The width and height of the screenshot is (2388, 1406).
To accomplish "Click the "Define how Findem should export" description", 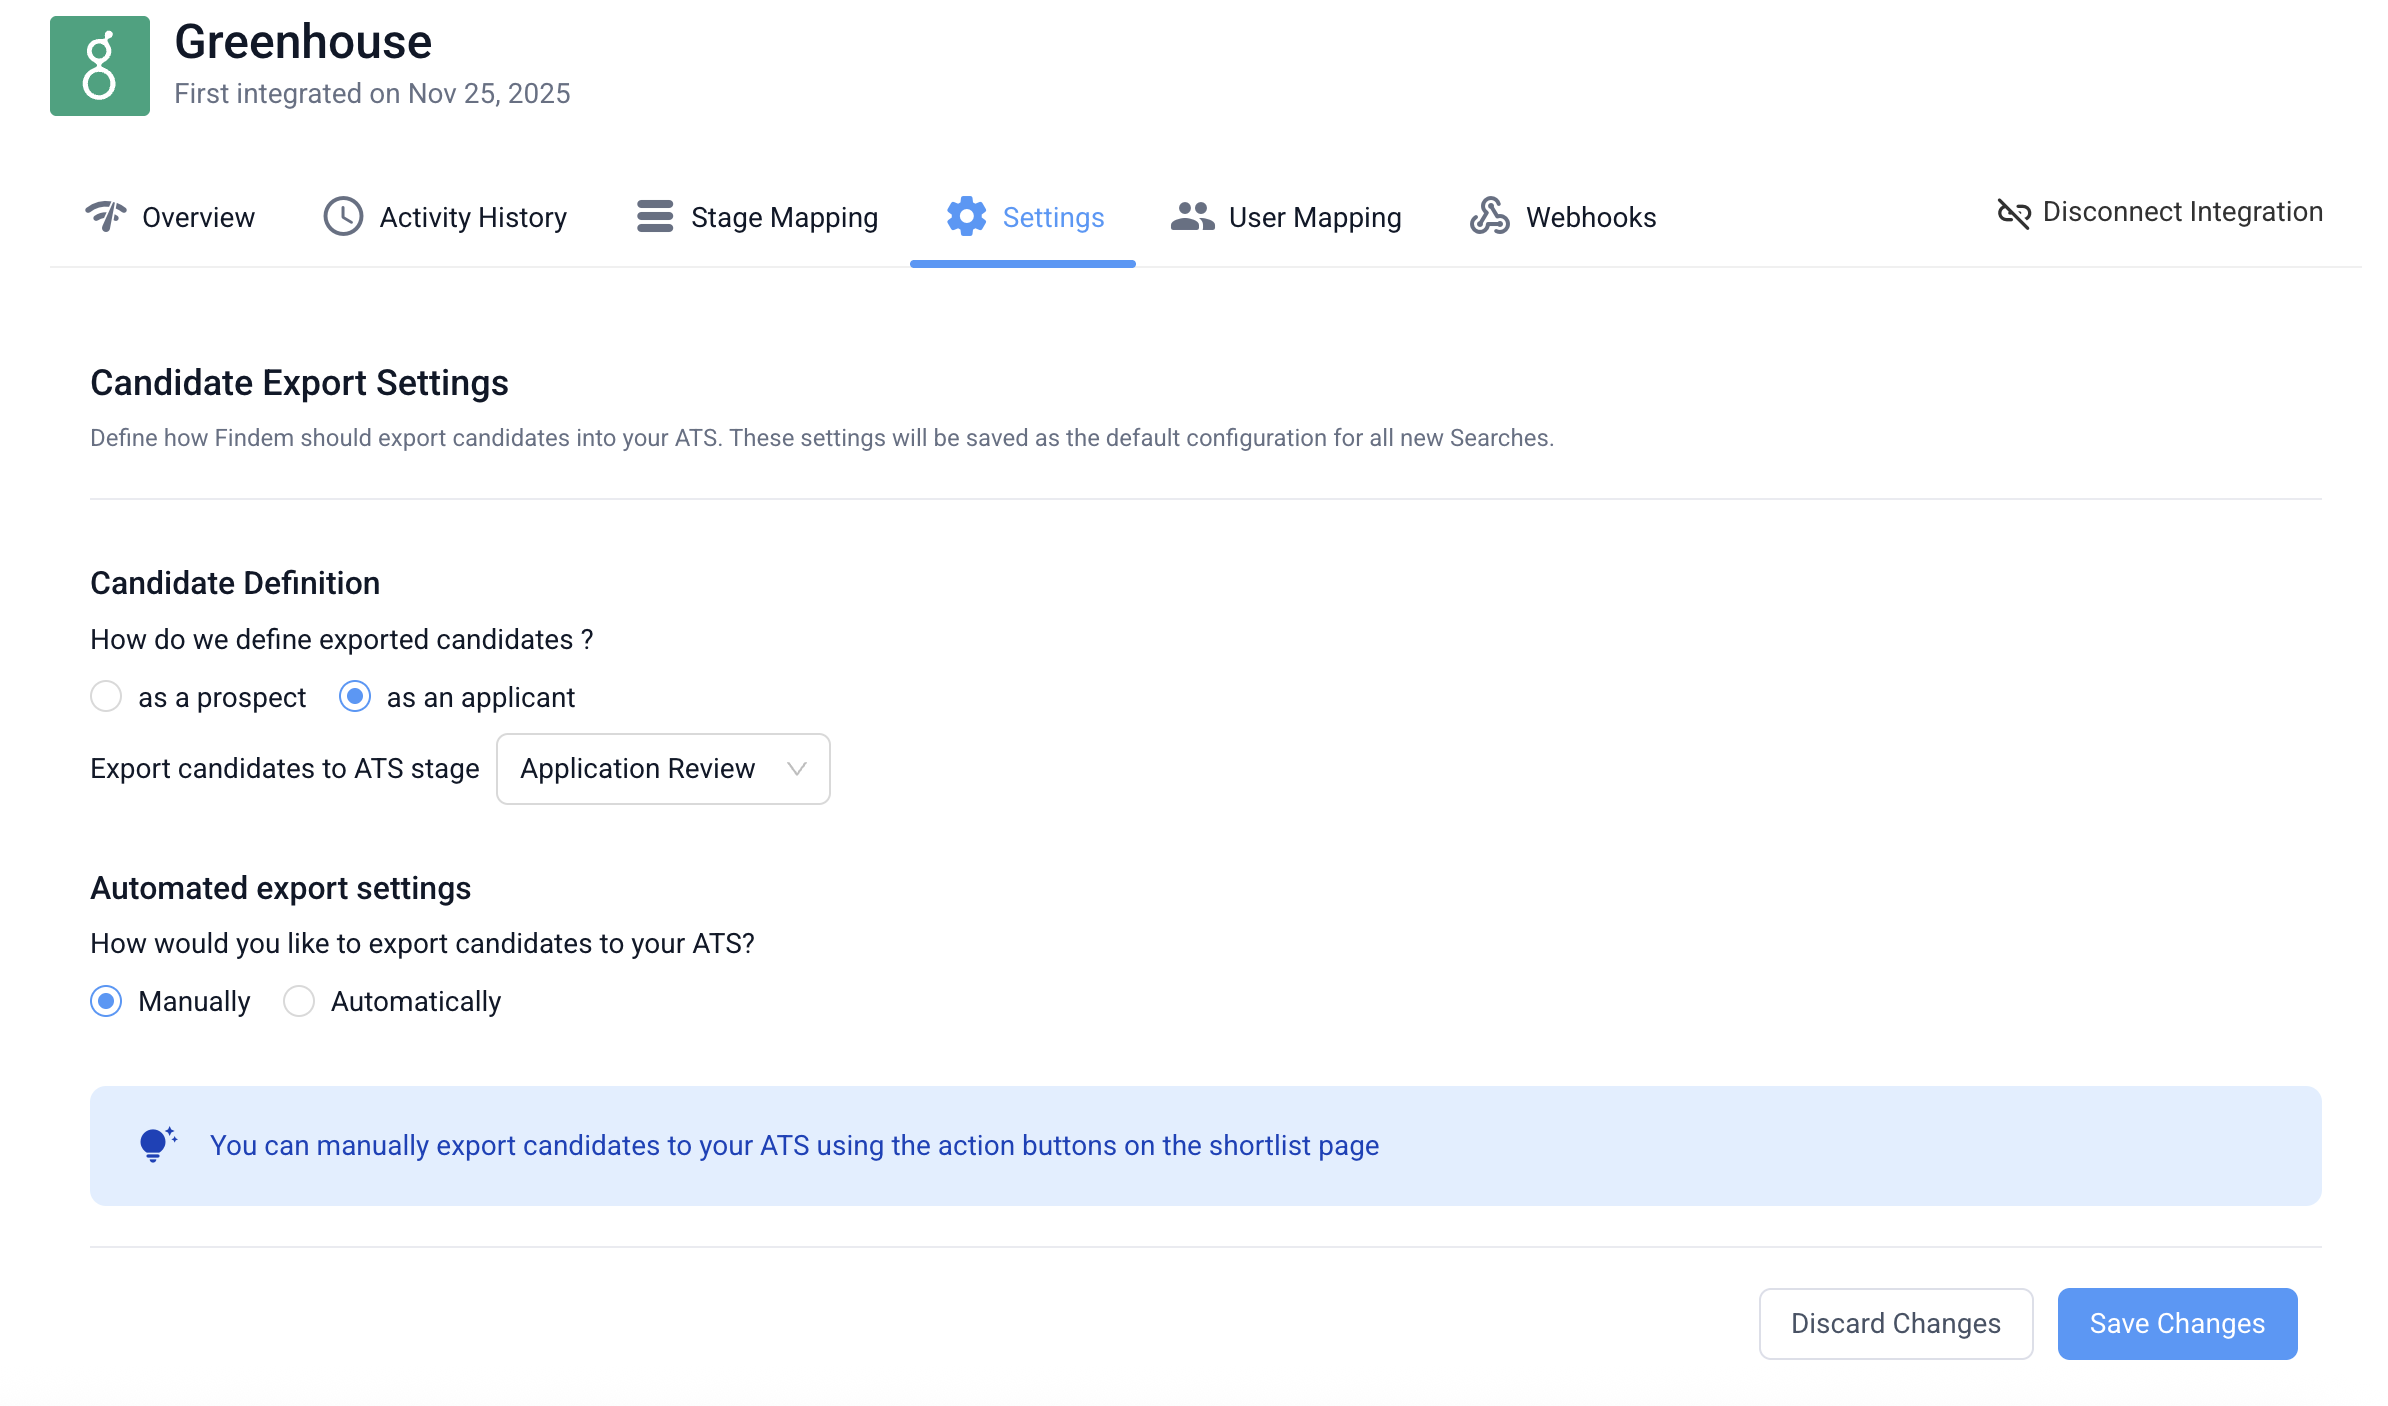I will [x=822, y=438].
